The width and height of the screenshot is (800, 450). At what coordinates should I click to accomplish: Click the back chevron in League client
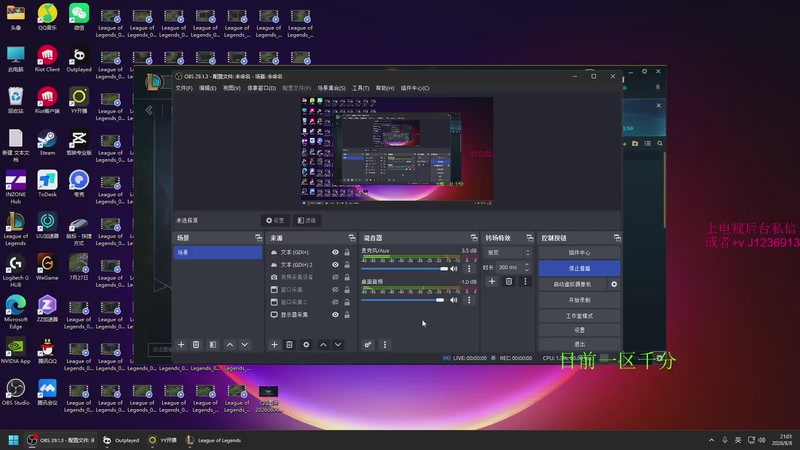(x=149, y=110)
